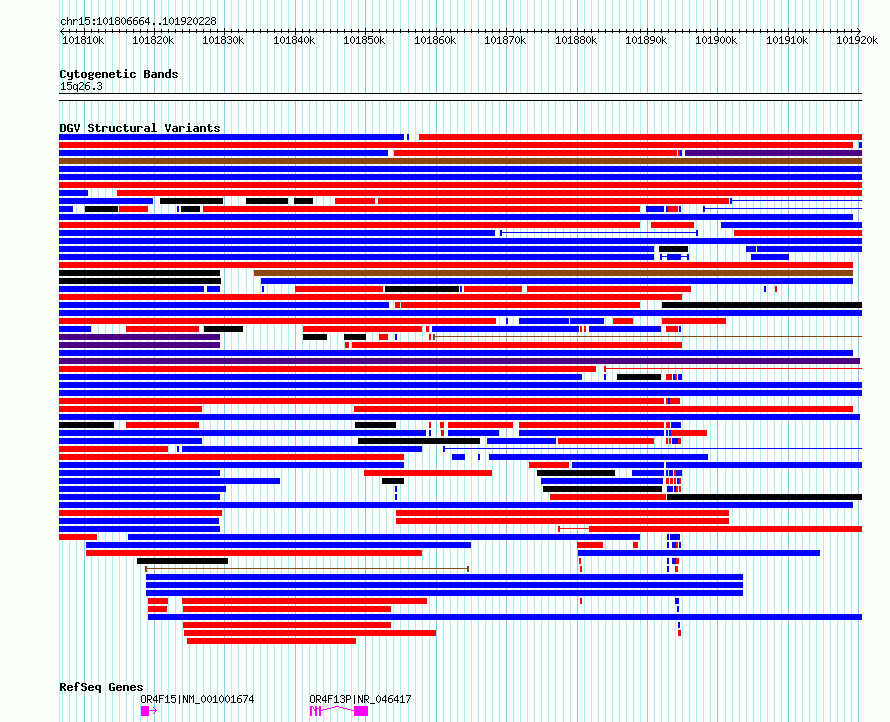The image size is (890, 722).
Task: Click the 101880k ruler tick label
Action: click(x=576, y=40)
